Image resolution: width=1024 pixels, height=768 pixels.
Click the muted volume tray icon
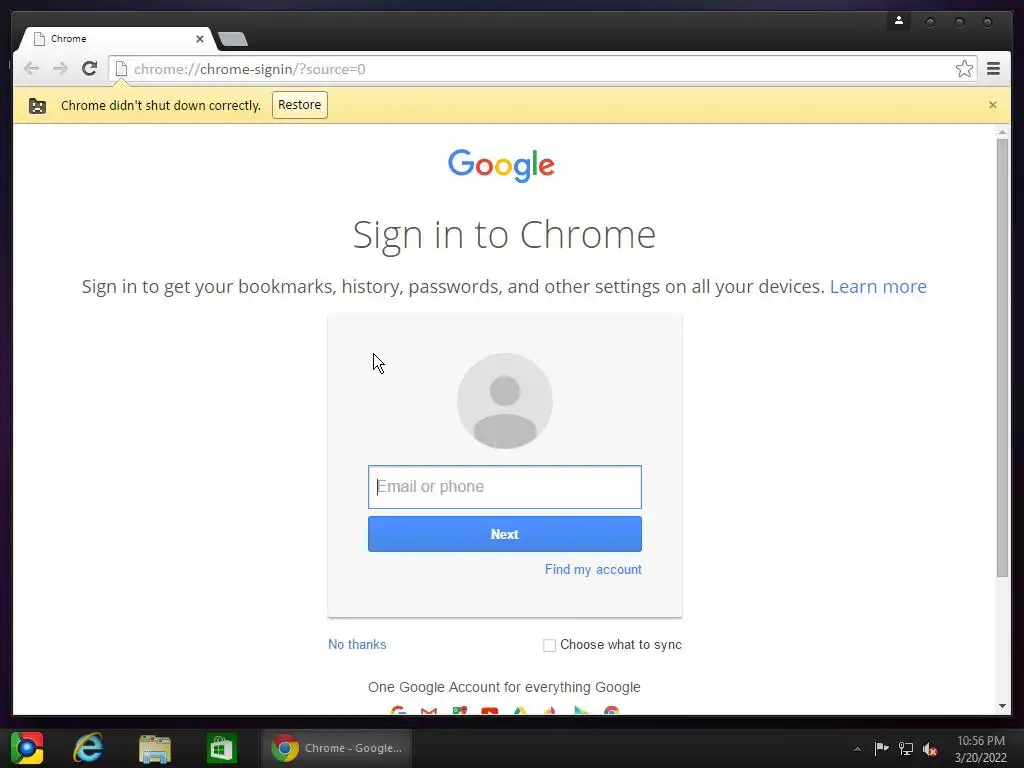[930, 748]
